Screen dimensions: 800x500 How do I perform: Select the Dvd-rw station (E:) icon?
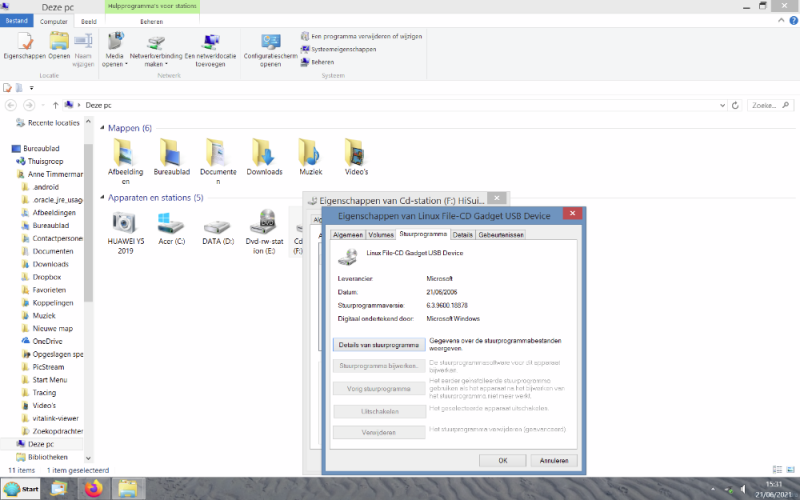tap(263, 225)
